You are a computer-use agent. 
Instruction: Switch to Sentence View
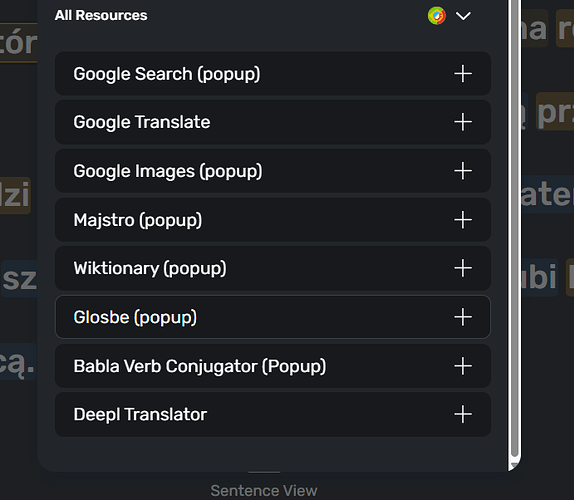(264, 490)
